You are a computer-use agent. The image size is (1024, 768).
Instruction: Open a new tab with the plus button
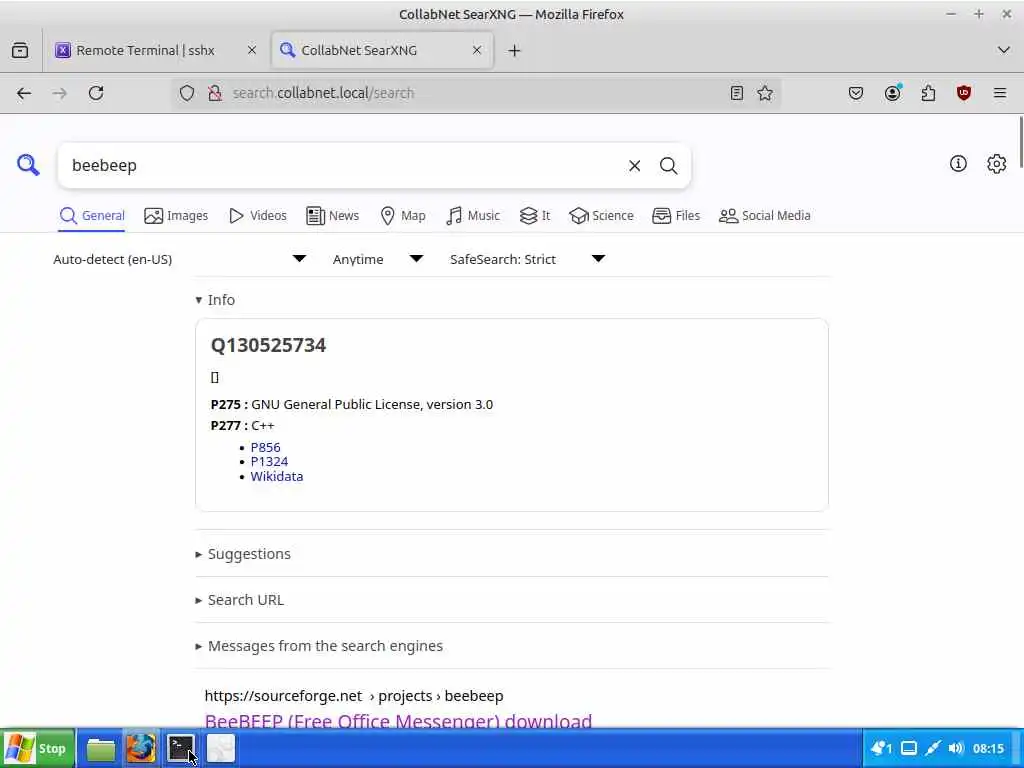click(515, 50)
